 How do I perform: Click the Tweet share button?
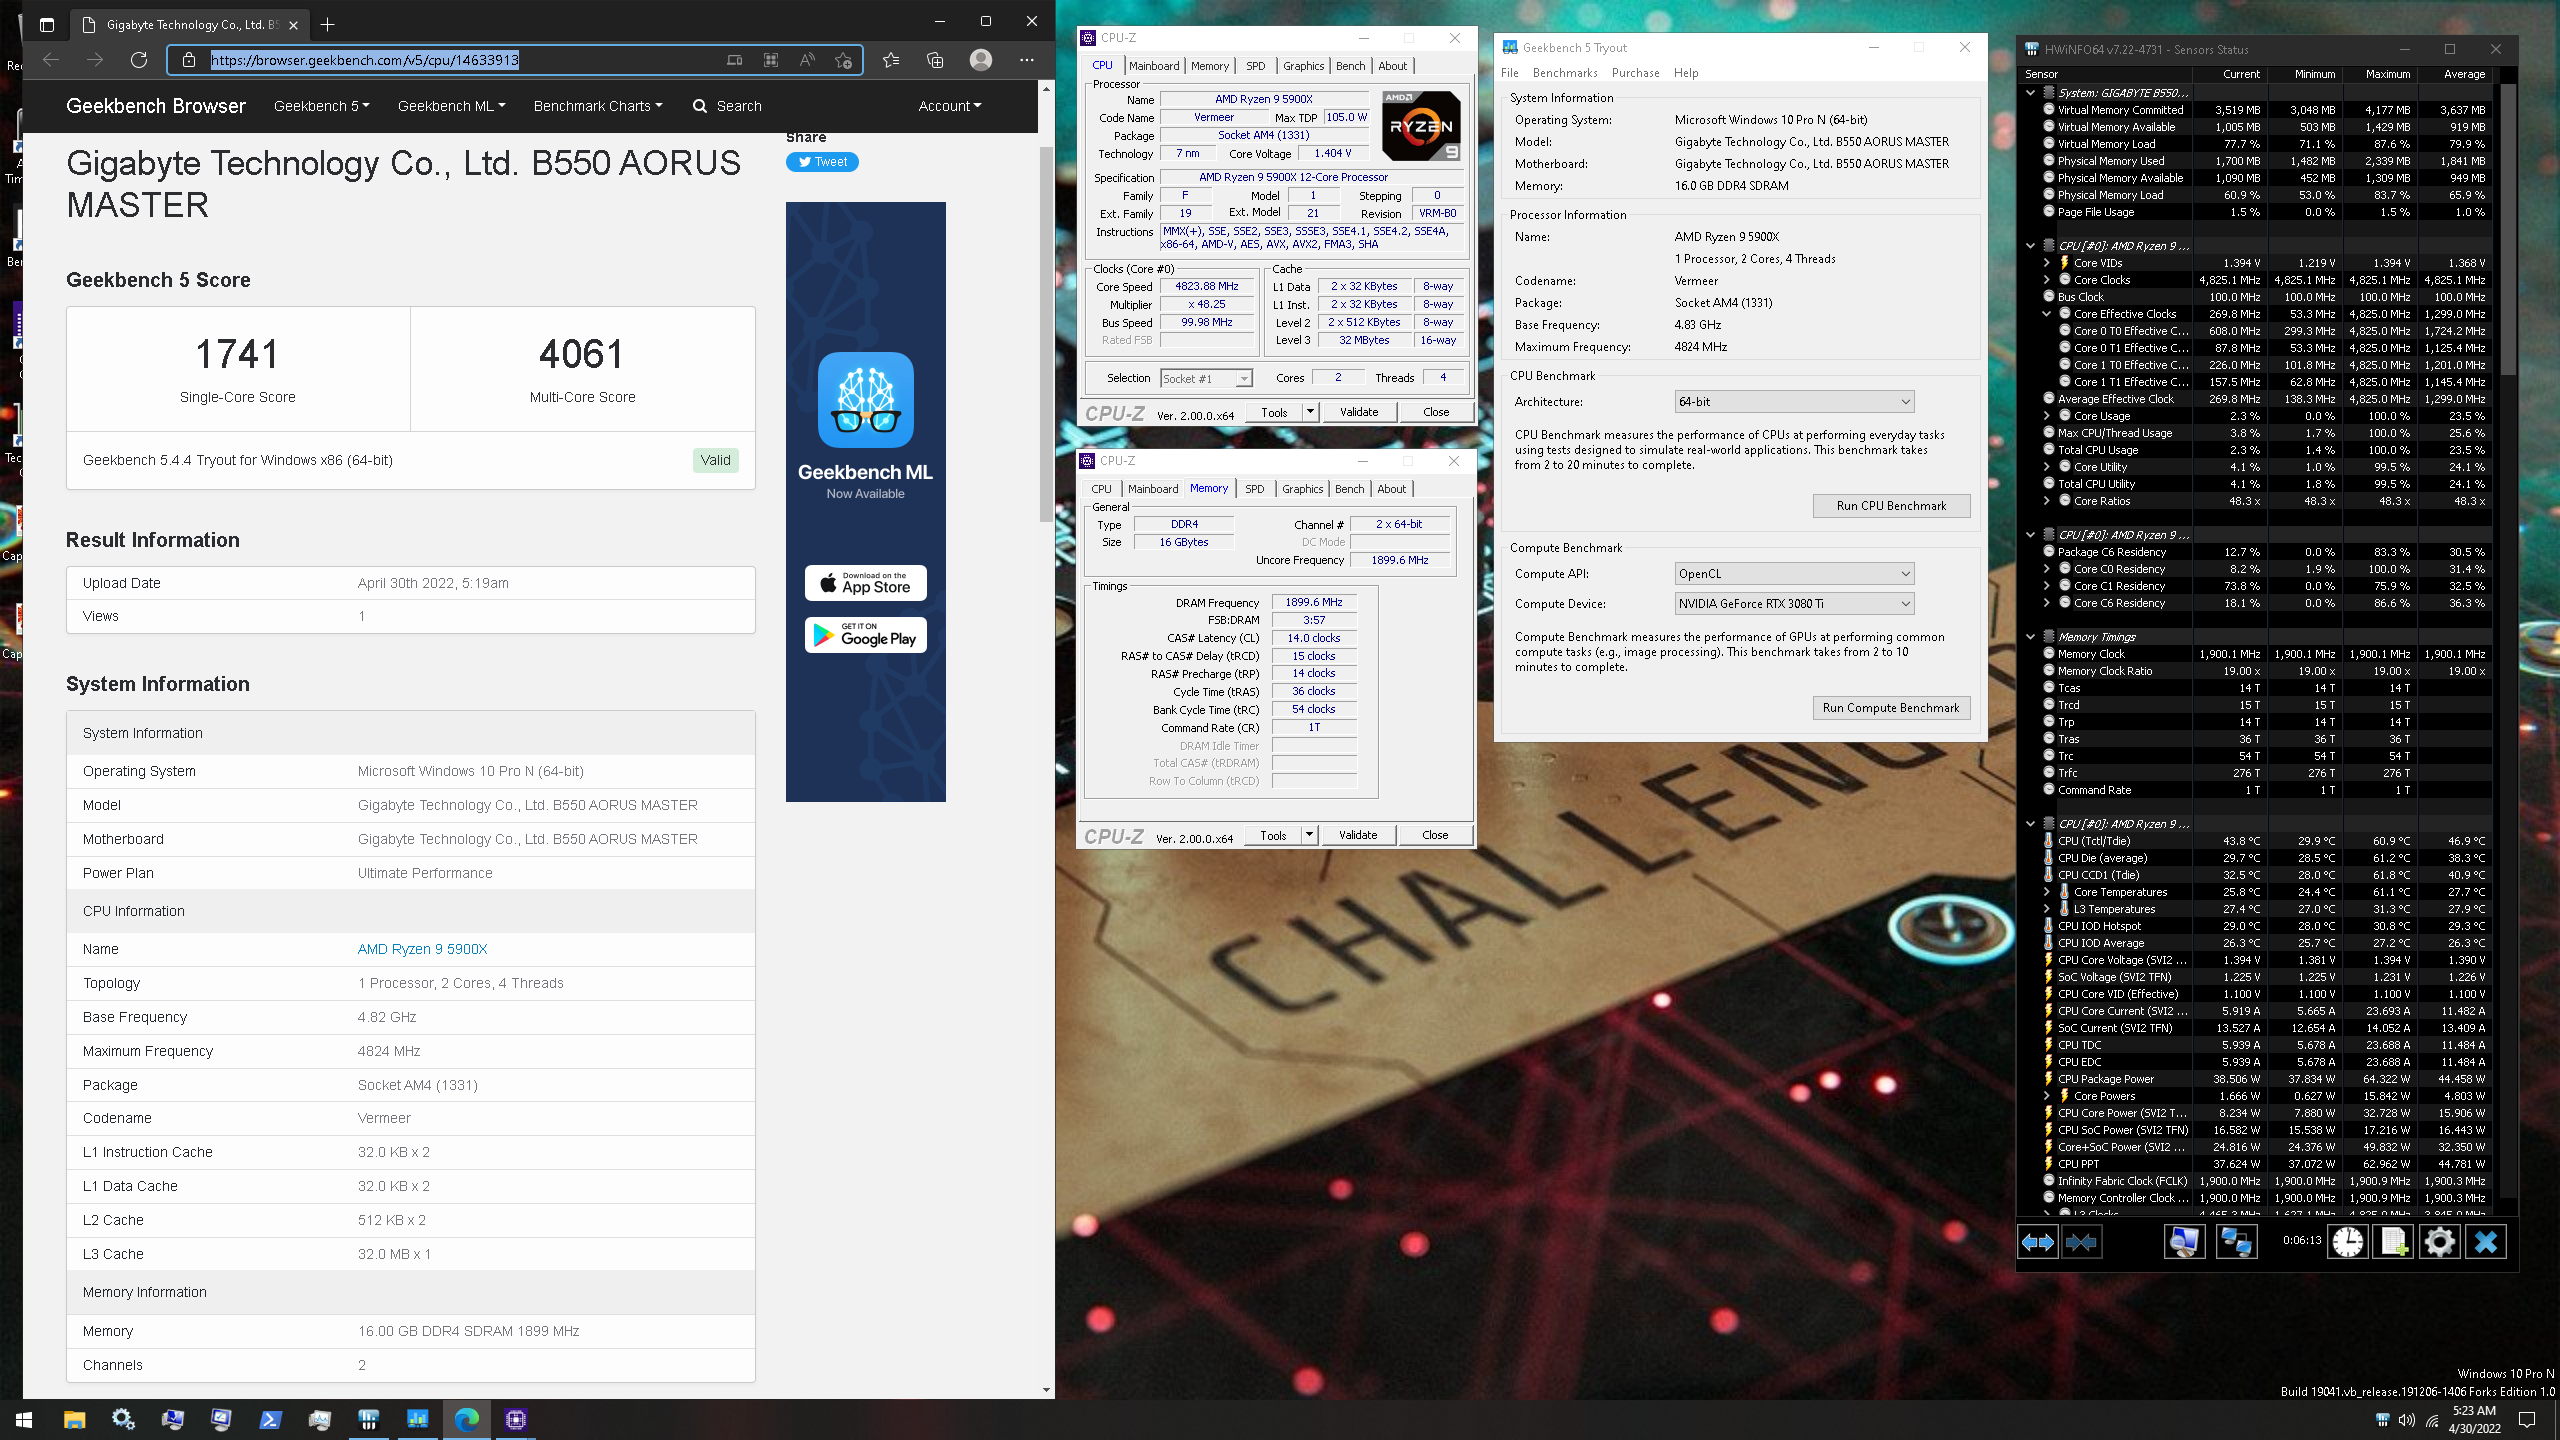822,162
